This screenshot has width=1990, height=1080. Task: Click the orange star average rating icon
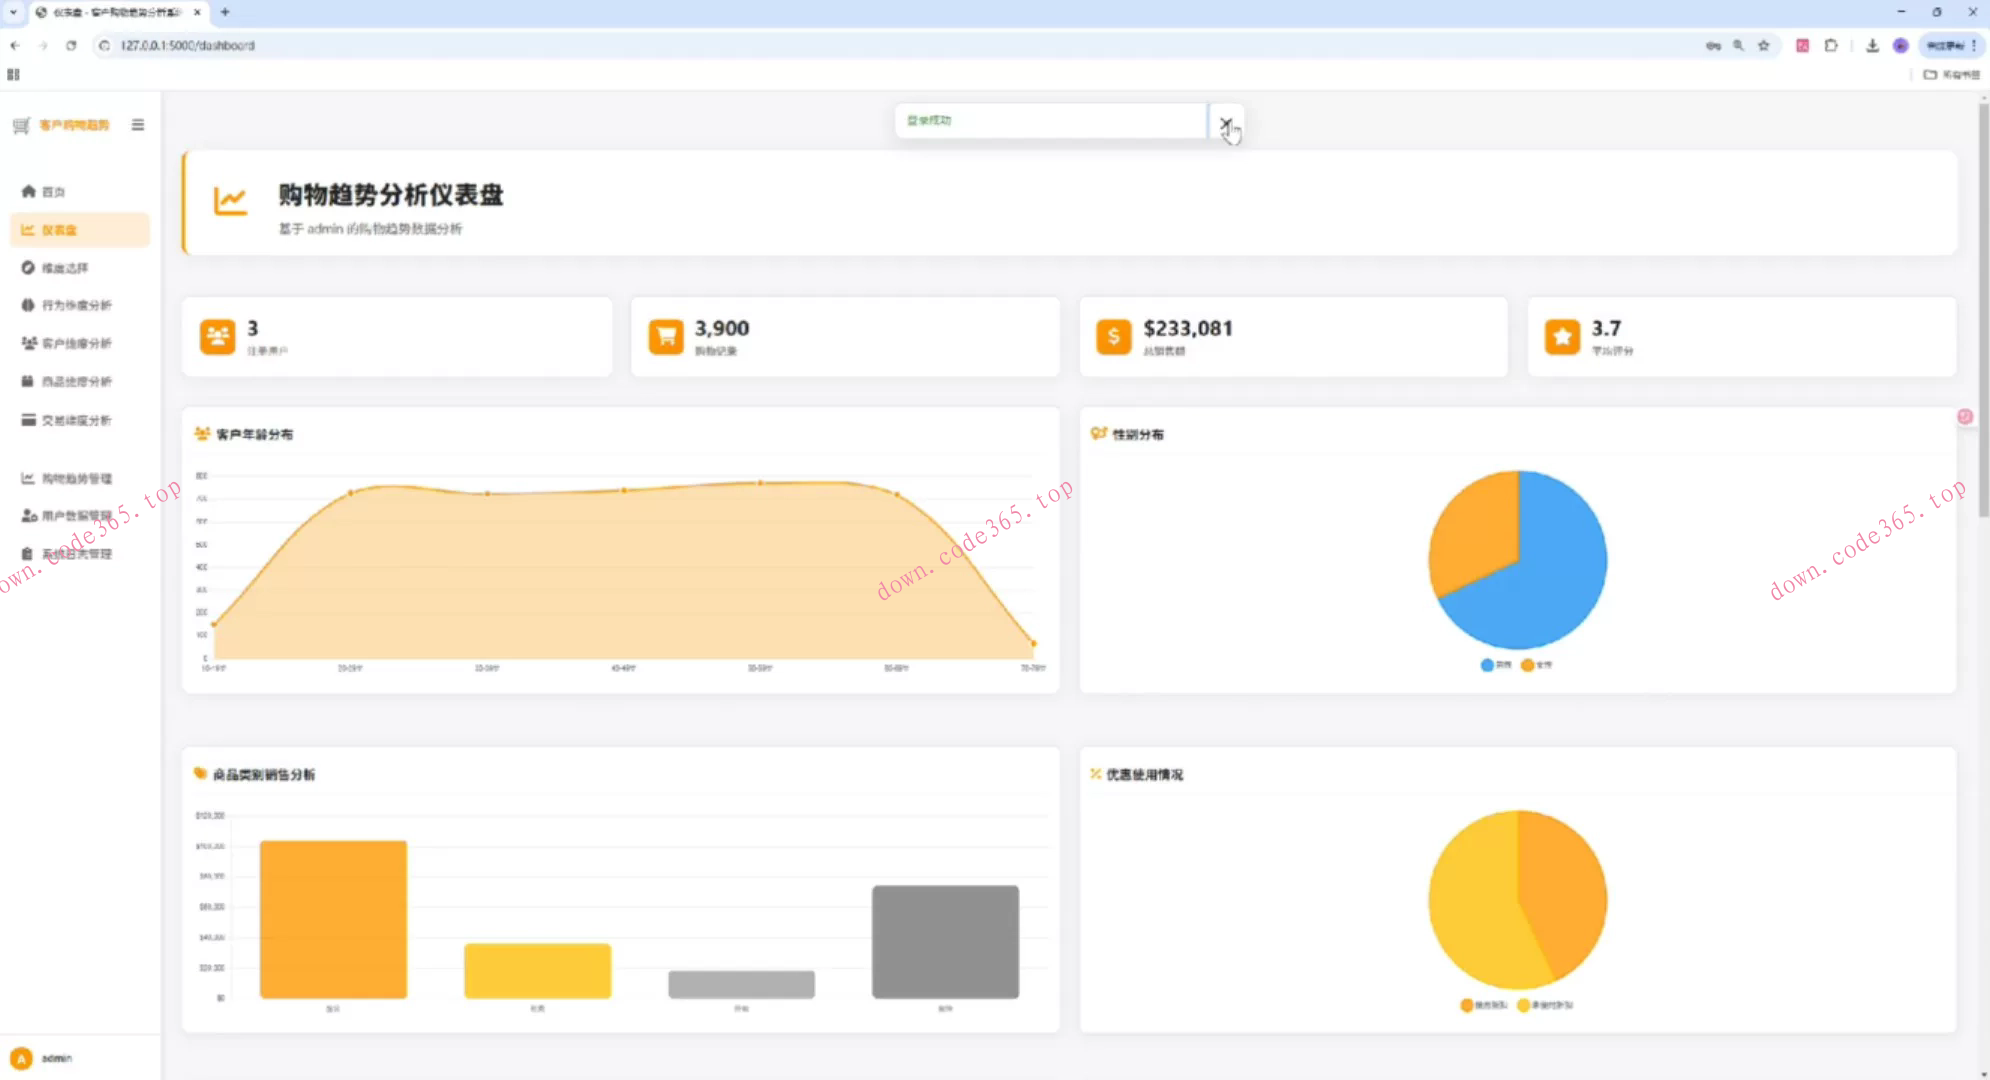1562,337
